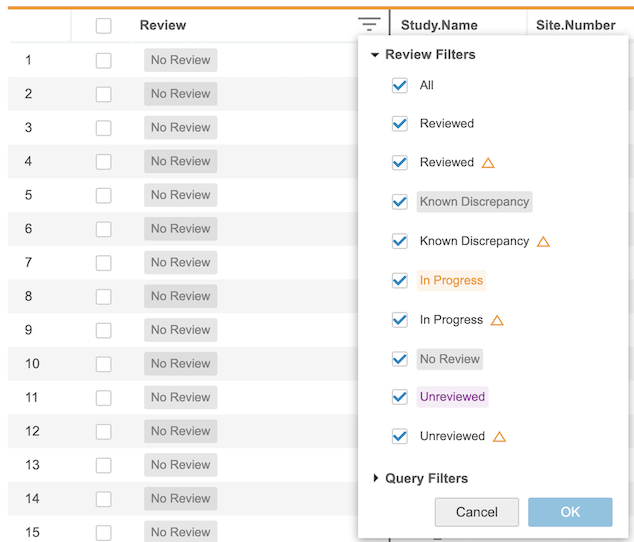634x542 pixels.
Task: Click the Study.Name column header
Action: point(439,25)
